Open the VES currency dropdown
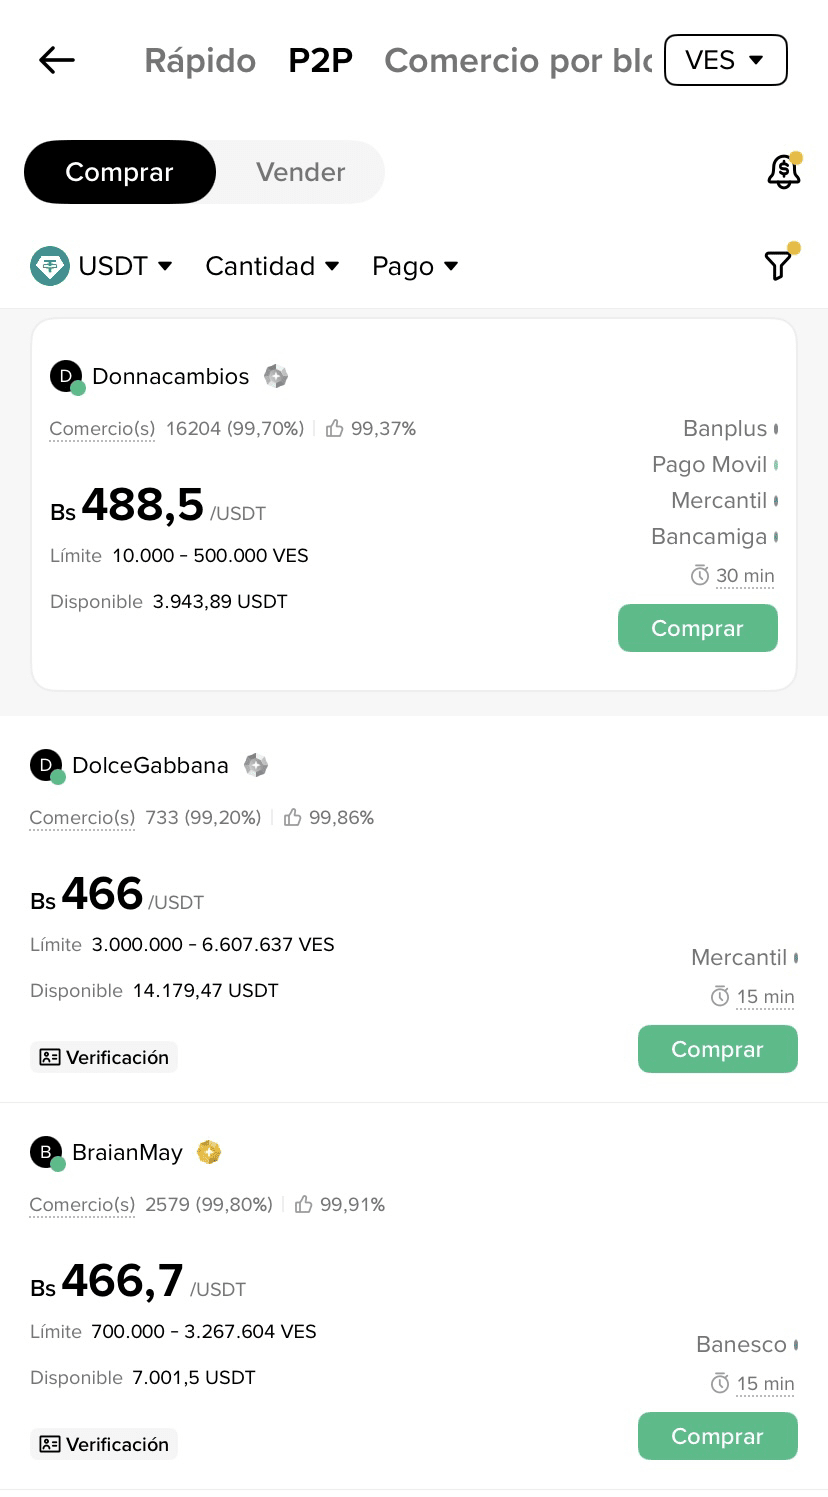This screenshot has width=828, height=1497. coord(725,60)
